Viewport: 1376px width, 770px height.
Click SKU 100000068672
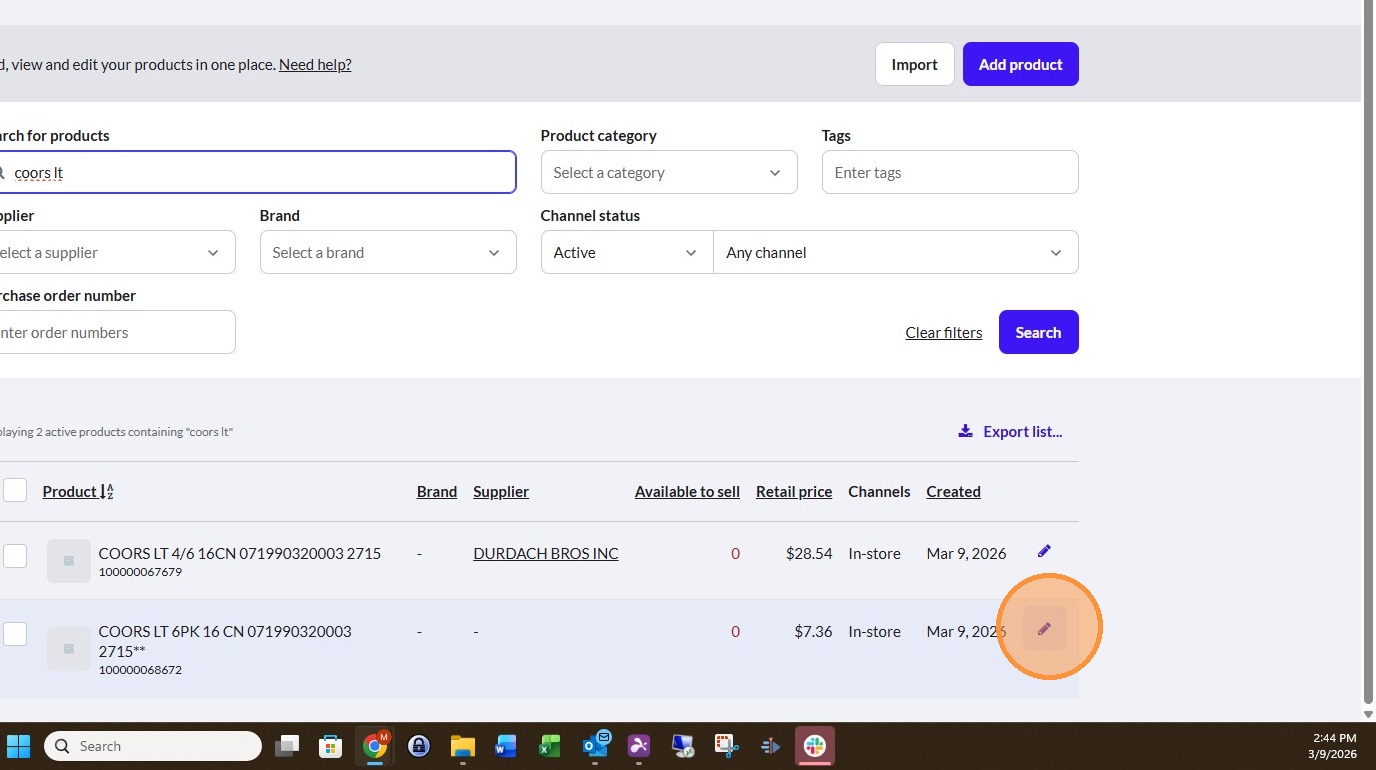140,670
